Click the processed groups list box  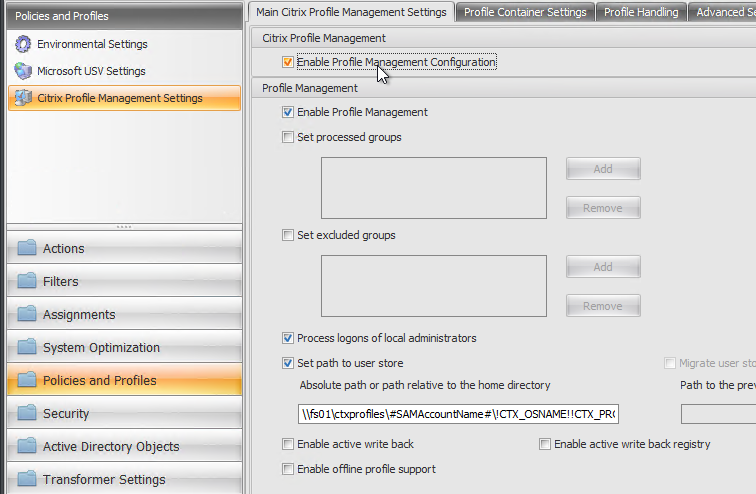[434, 188]
